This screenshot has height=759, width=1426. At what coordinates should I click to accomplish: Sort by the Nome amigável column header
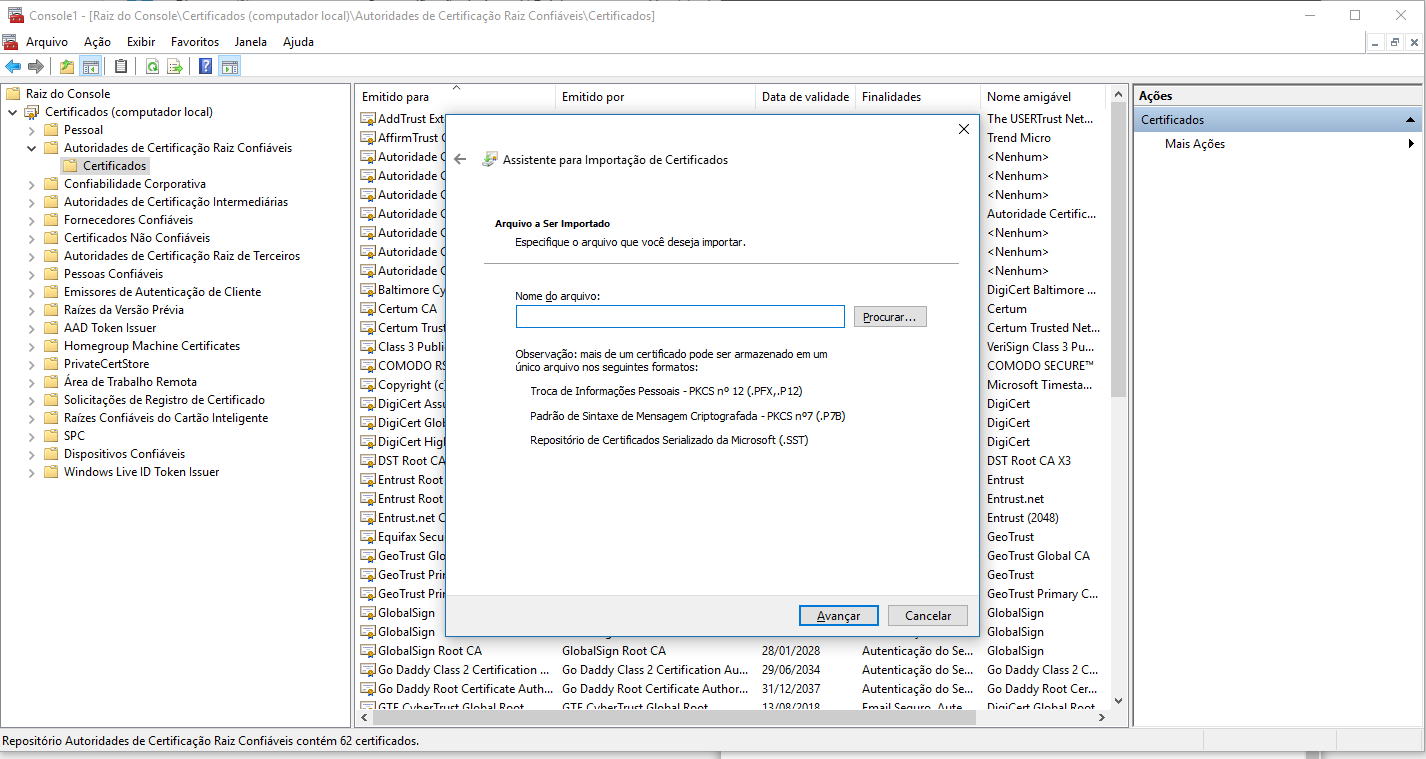[1043, 97]
